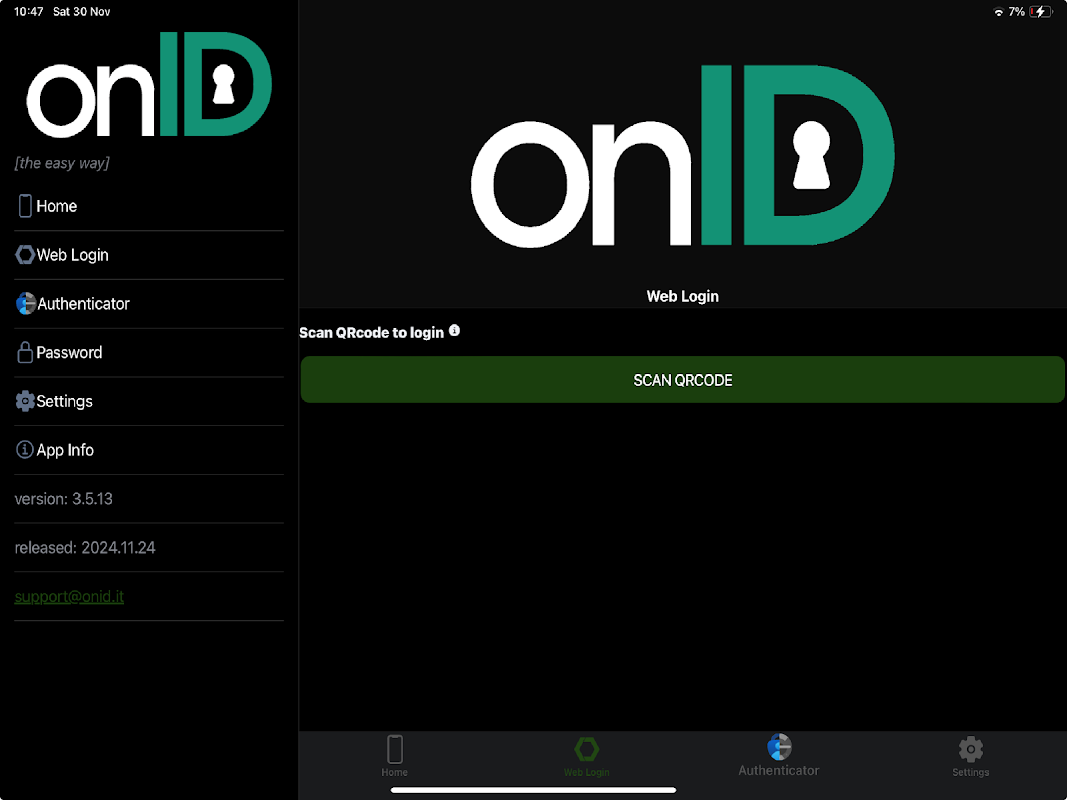The height and width of the screenshot is (800, 1067).
Task: Tap the home indicator bar at screen bottom
Action: tap(534, 790)
